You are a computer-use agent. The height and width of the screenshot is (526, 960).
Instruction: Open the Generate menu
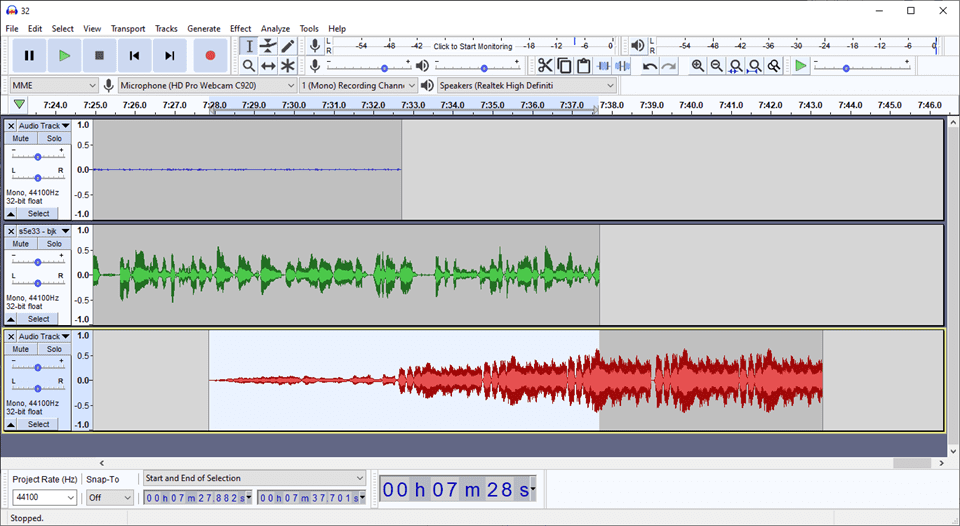203,29
